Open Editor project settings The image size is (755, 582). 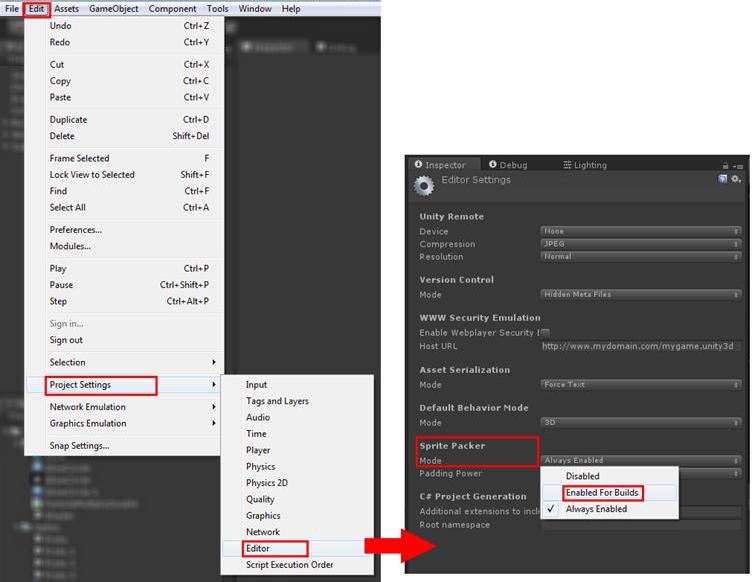tap(297, 548)
